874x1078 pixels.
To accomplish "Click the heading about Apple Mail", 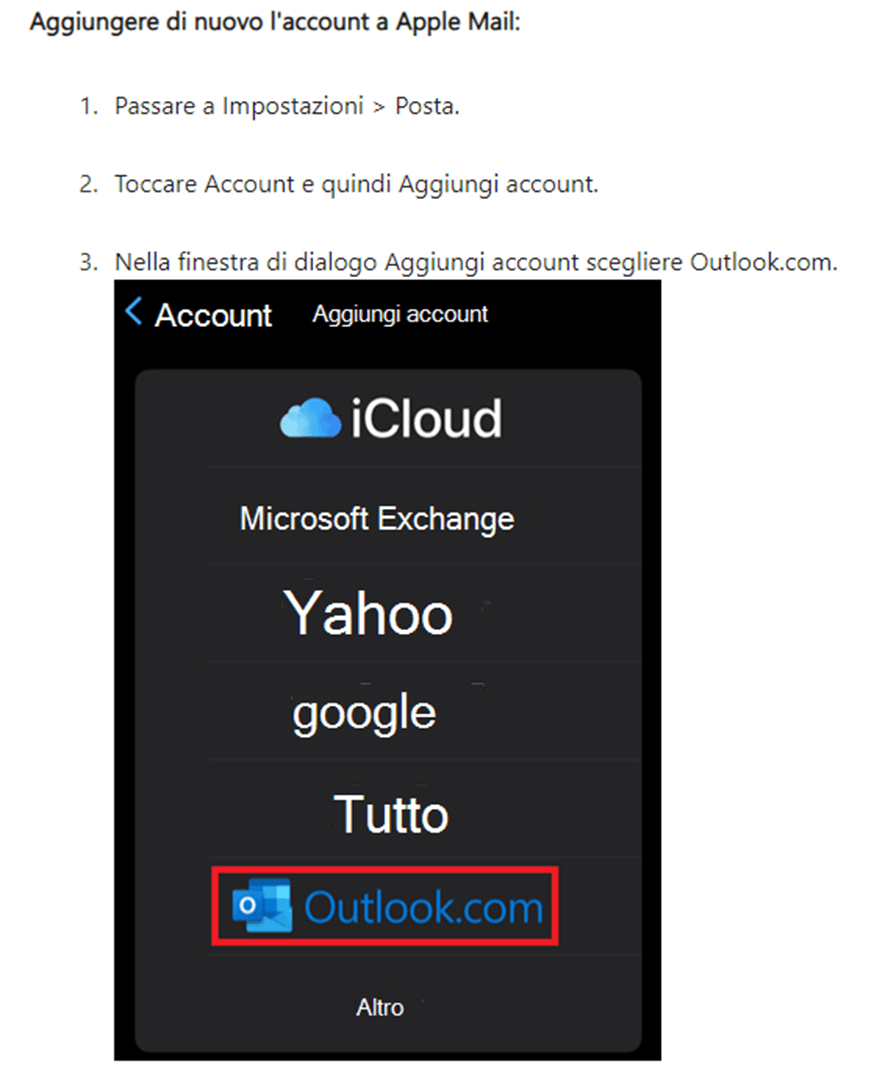I will (275, 22).
